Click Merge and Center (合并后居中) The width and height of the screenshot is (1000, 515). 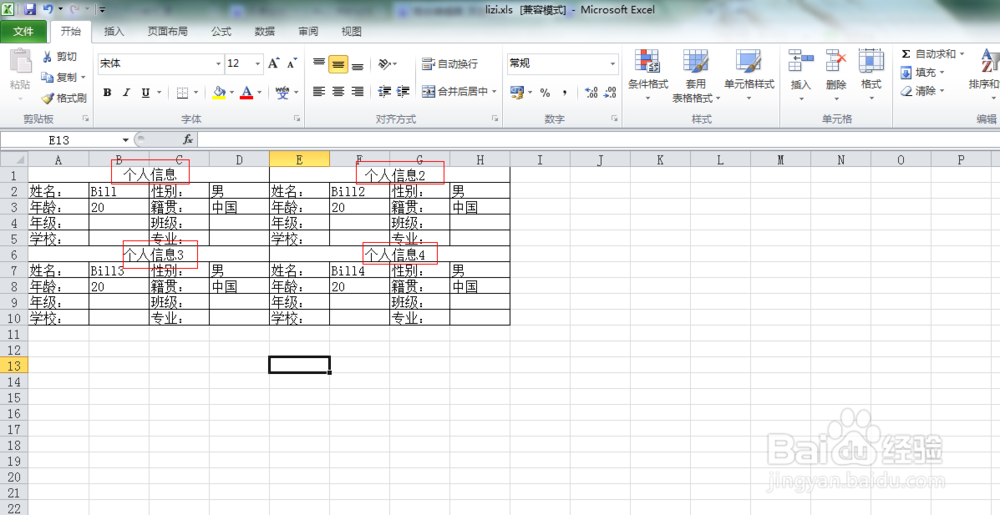[455, 92]
